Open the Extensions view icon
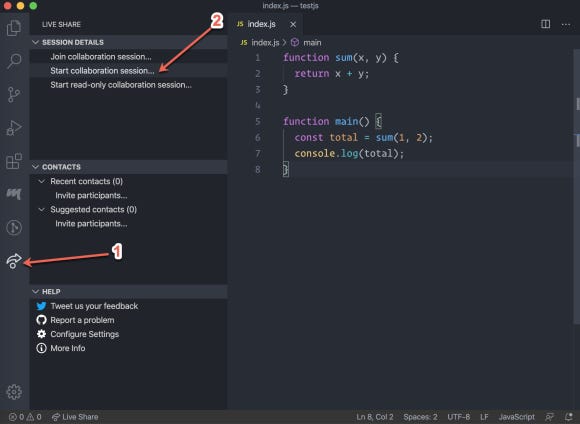The height and width of the screenshot is (424, 580). [x=14, y=161]
